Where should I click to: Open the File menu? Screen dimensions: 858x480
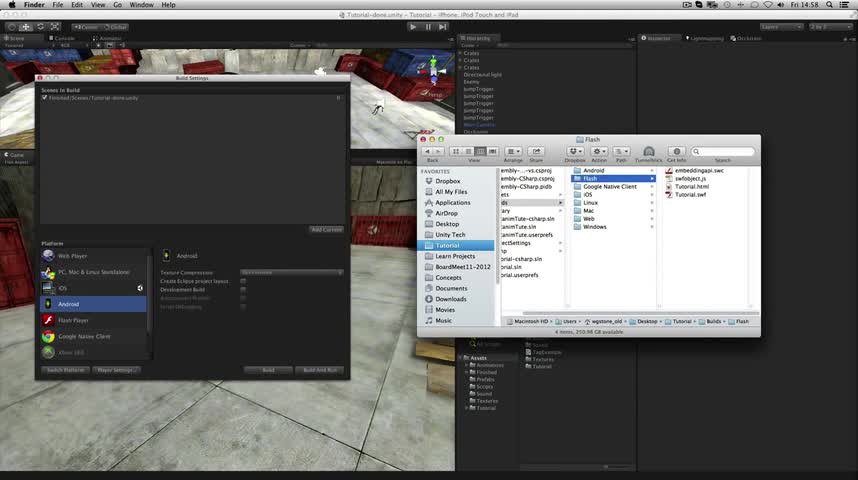57,4
